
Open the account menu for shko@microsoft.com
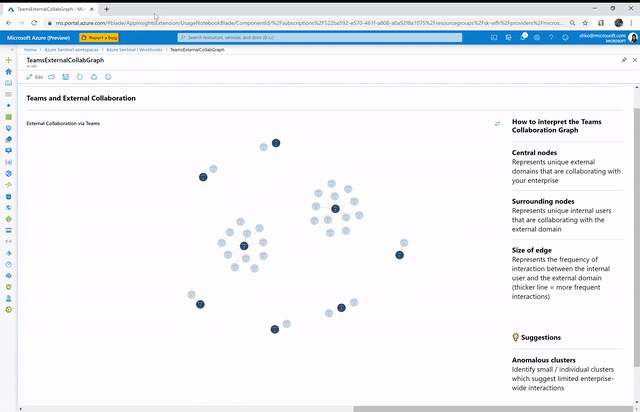607,38
